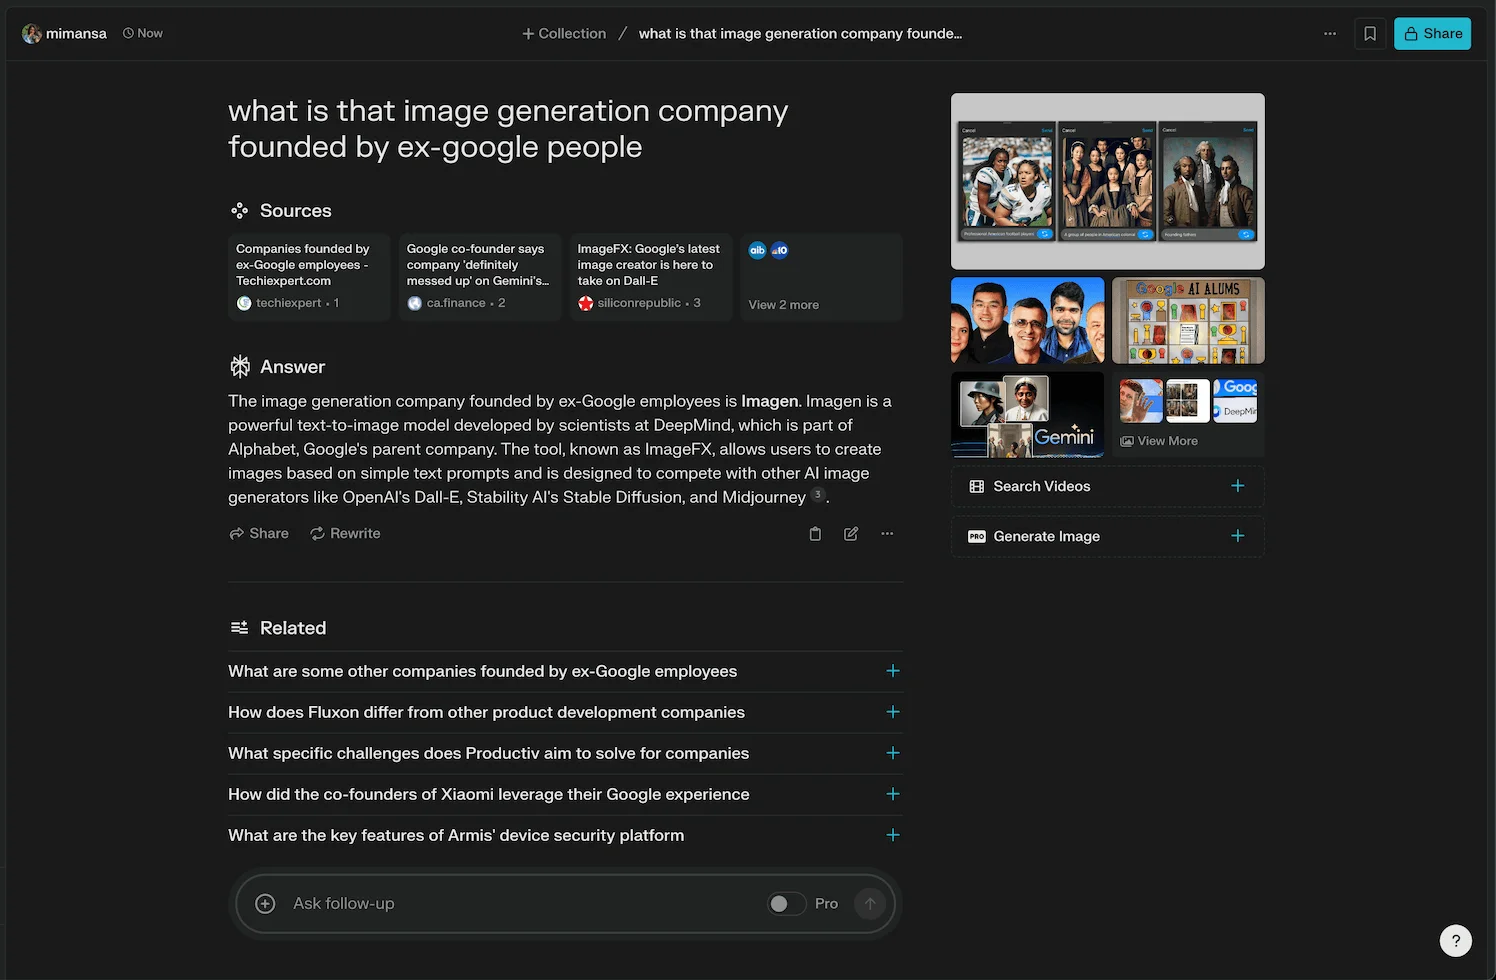Screen dimensions: 1496x980
Task: Open the Gemini image thumbnail
Action: pos(1027,414)
